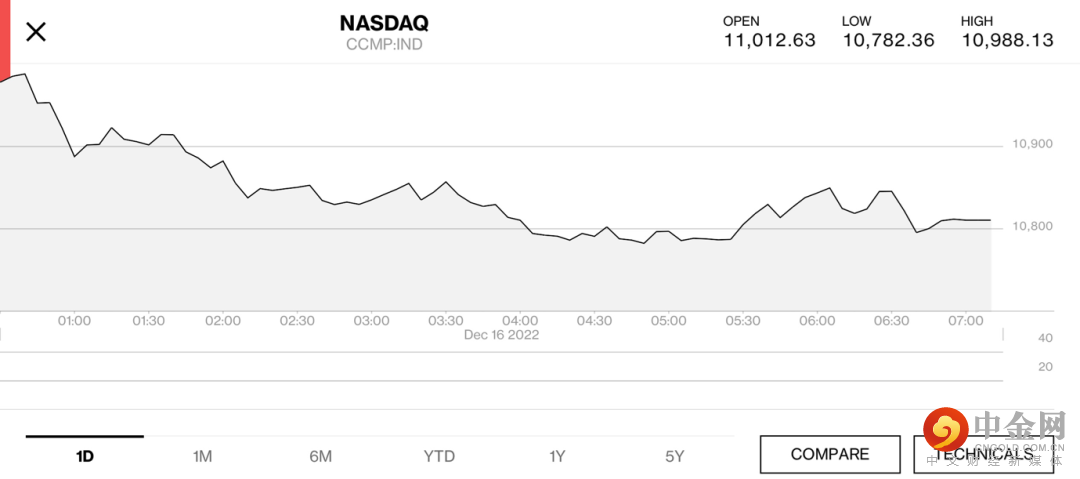Click the 04:00 time axis marker
This screenshot has width=1080, height=479.
pos(520,321)
